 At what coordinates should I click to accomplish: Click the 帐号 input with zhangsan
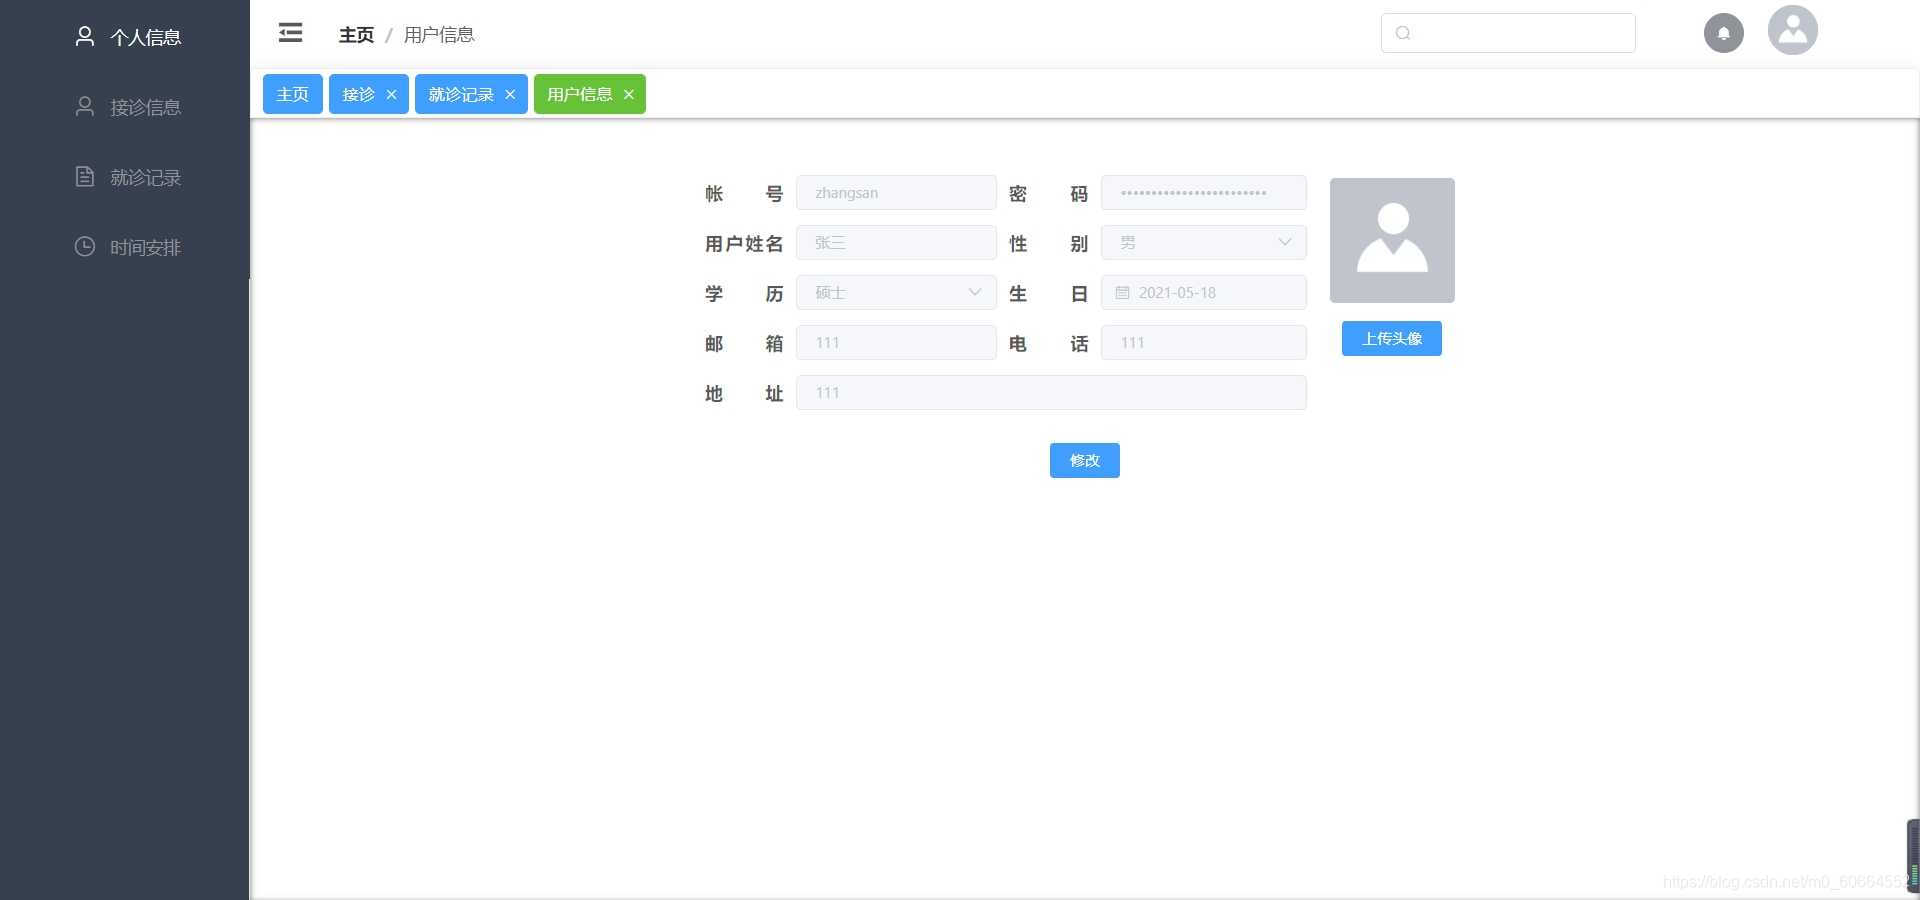pos(896,193)
